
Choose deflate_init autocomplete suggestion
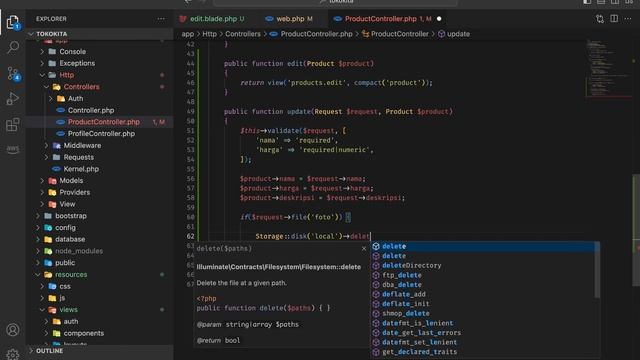click(x=483, y=304)
